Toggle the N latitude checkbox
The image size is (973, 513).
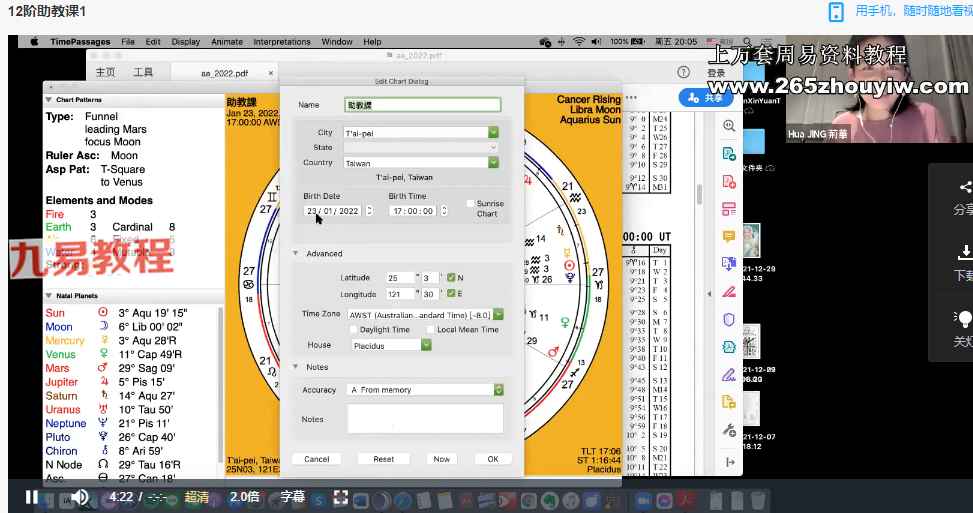[451, 277]
